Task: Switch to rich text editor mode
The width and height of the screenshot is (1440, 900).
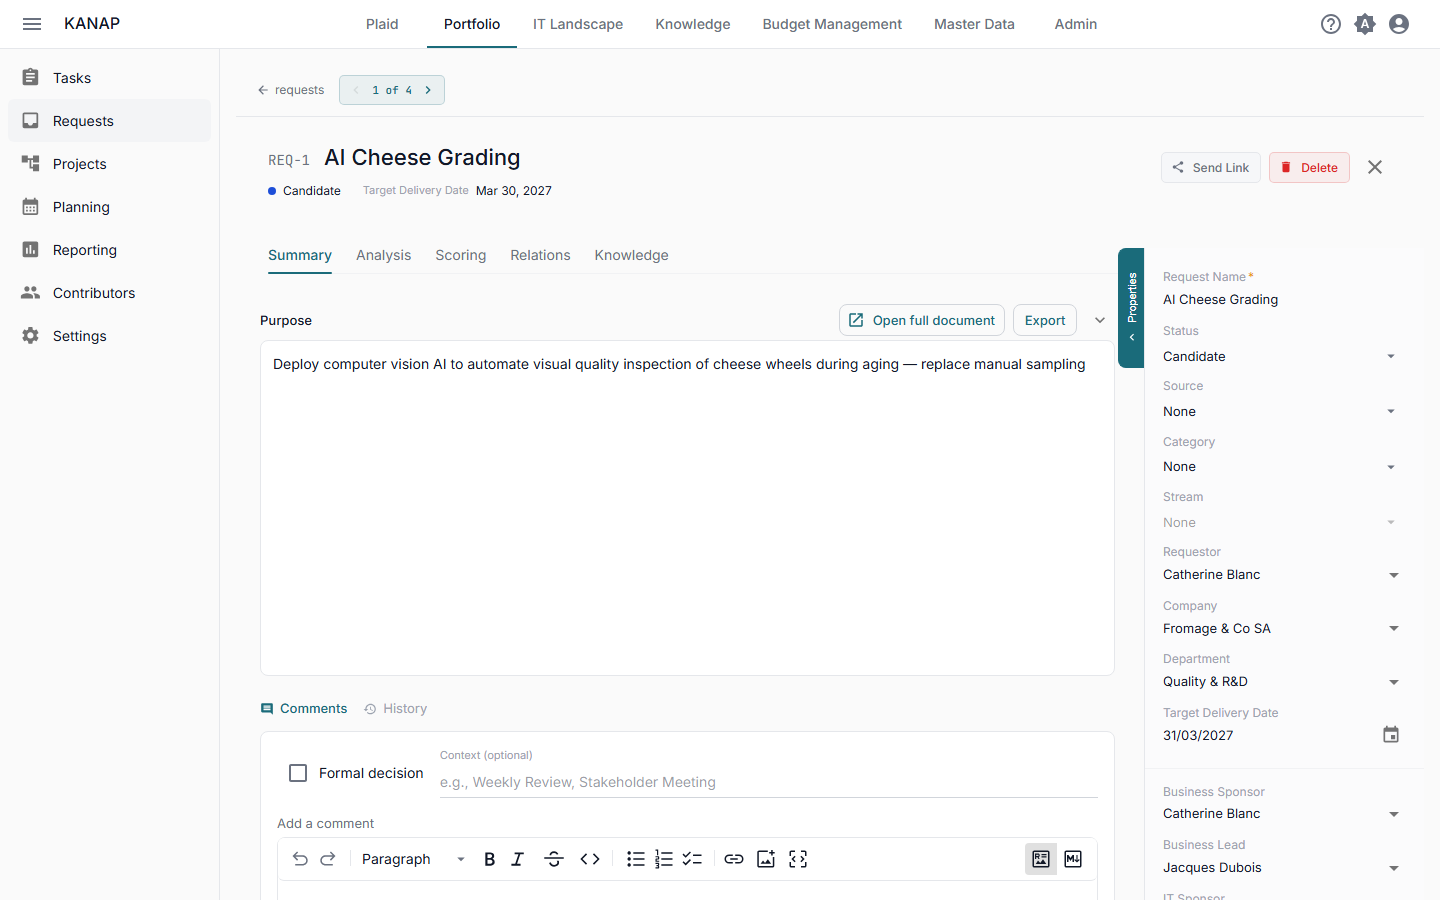Action: [1041, 859]
